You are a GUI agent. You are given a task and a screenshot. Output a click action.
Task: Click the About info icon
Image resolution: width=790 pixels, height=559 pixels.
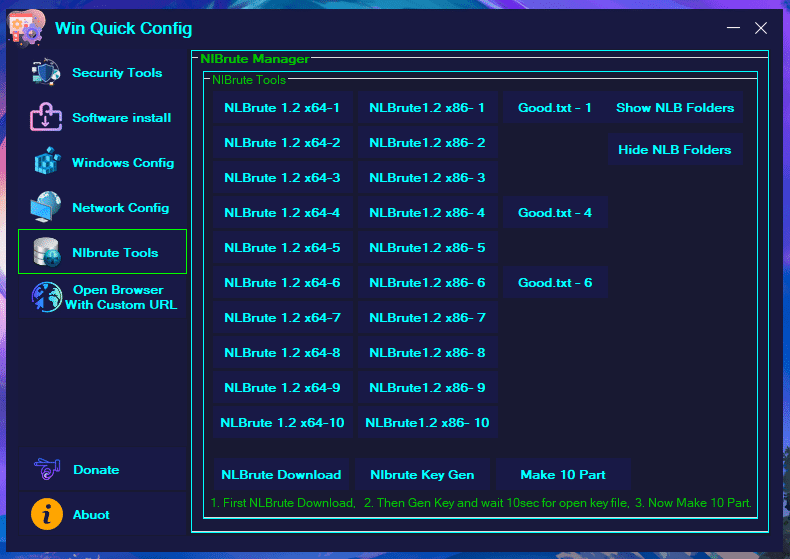click(x=47, y=514)
